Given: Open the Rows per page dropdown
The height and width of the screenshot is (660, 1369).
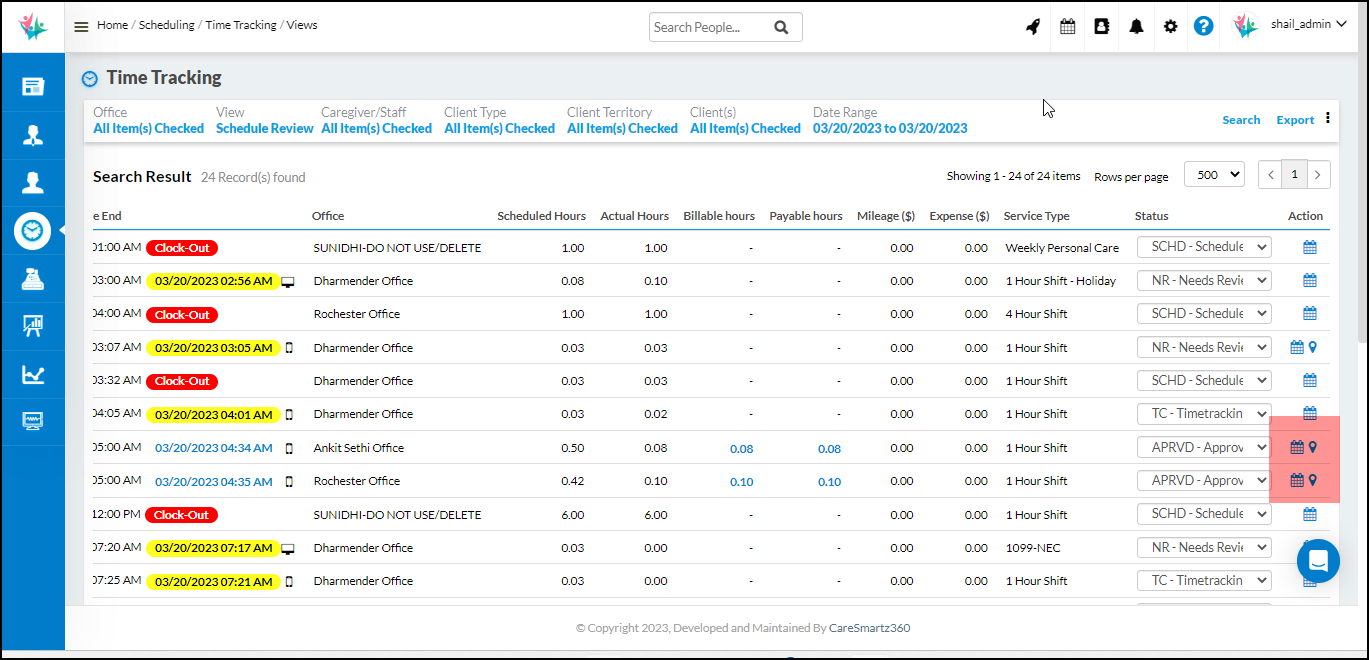Looking at the screenshot, I should (x=1214, y=174).
